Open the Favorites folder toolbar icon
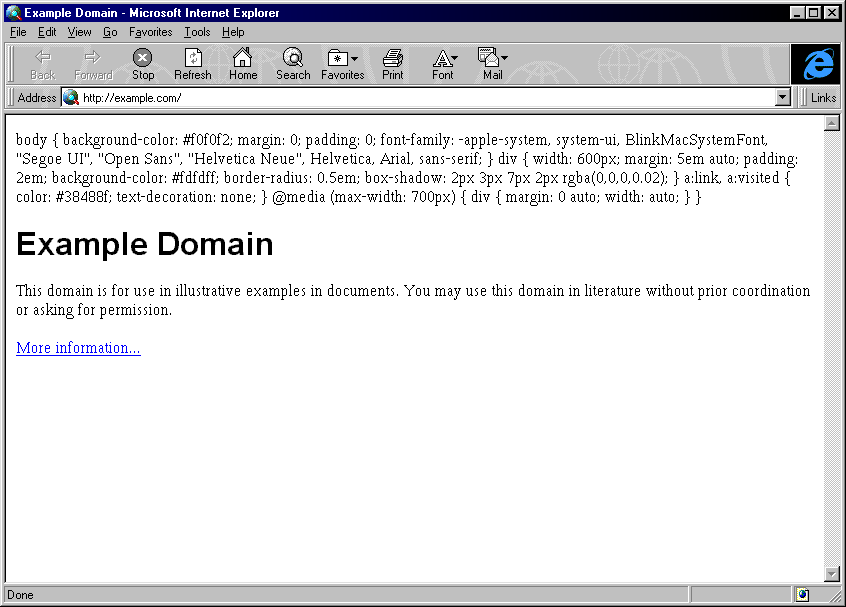This screenshot has height=607, width=846. [x=337, y=57]
